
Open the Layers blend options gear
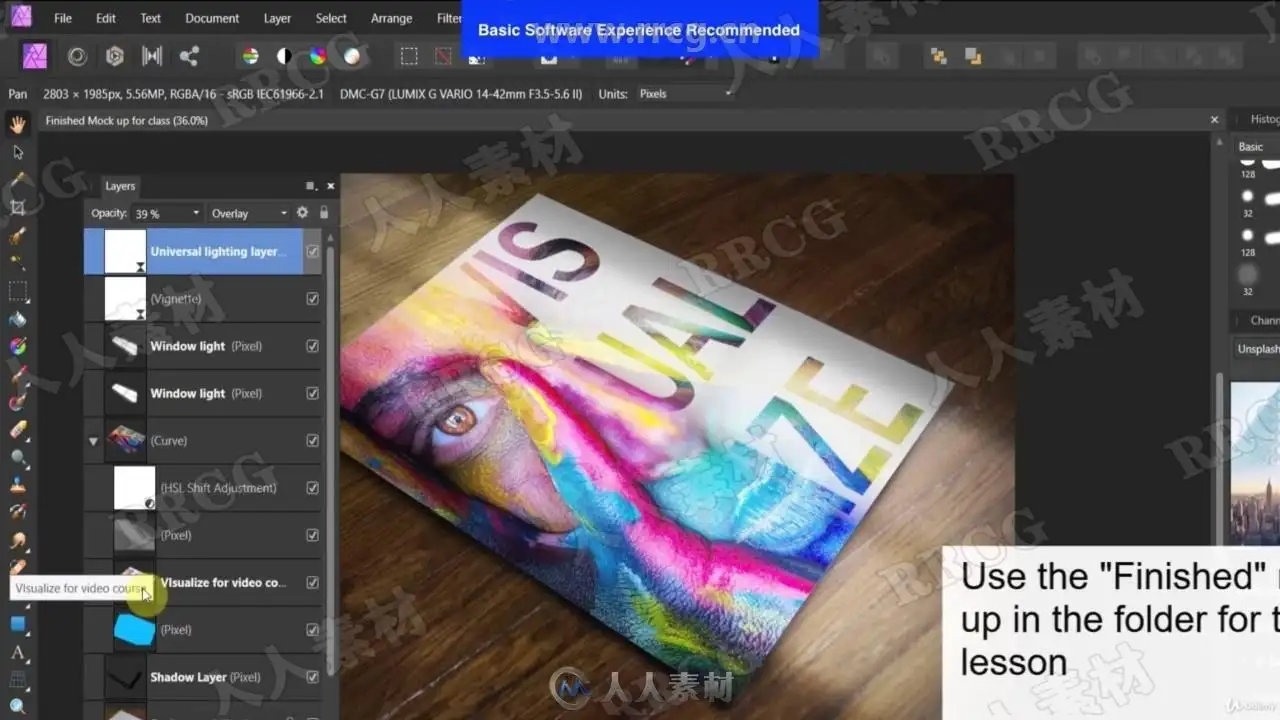point(303,213)
